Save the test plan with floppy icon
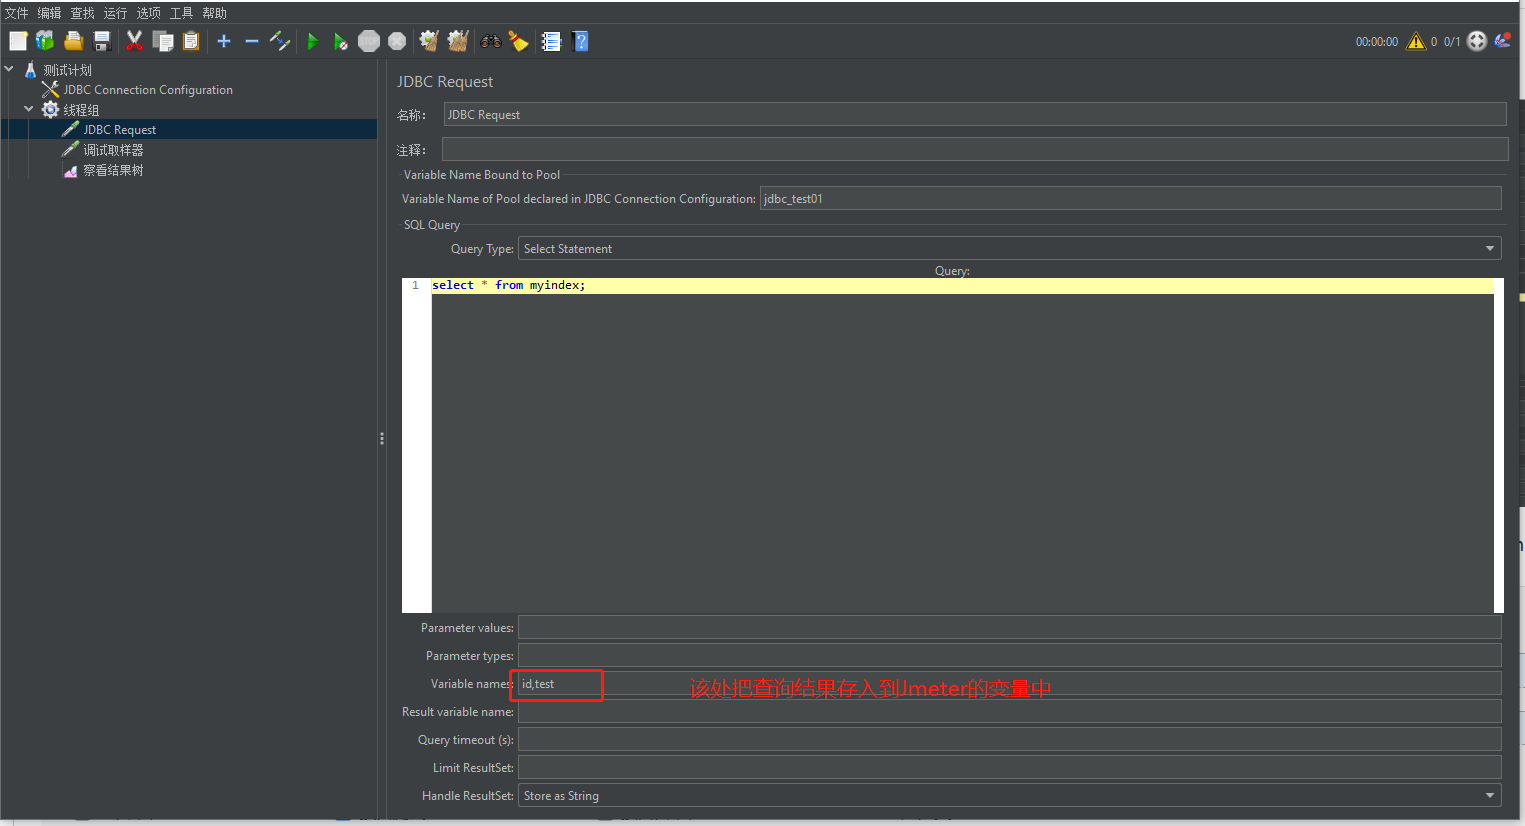The width and height of the screenshot is (1525, 826). (x=101, y=41)
